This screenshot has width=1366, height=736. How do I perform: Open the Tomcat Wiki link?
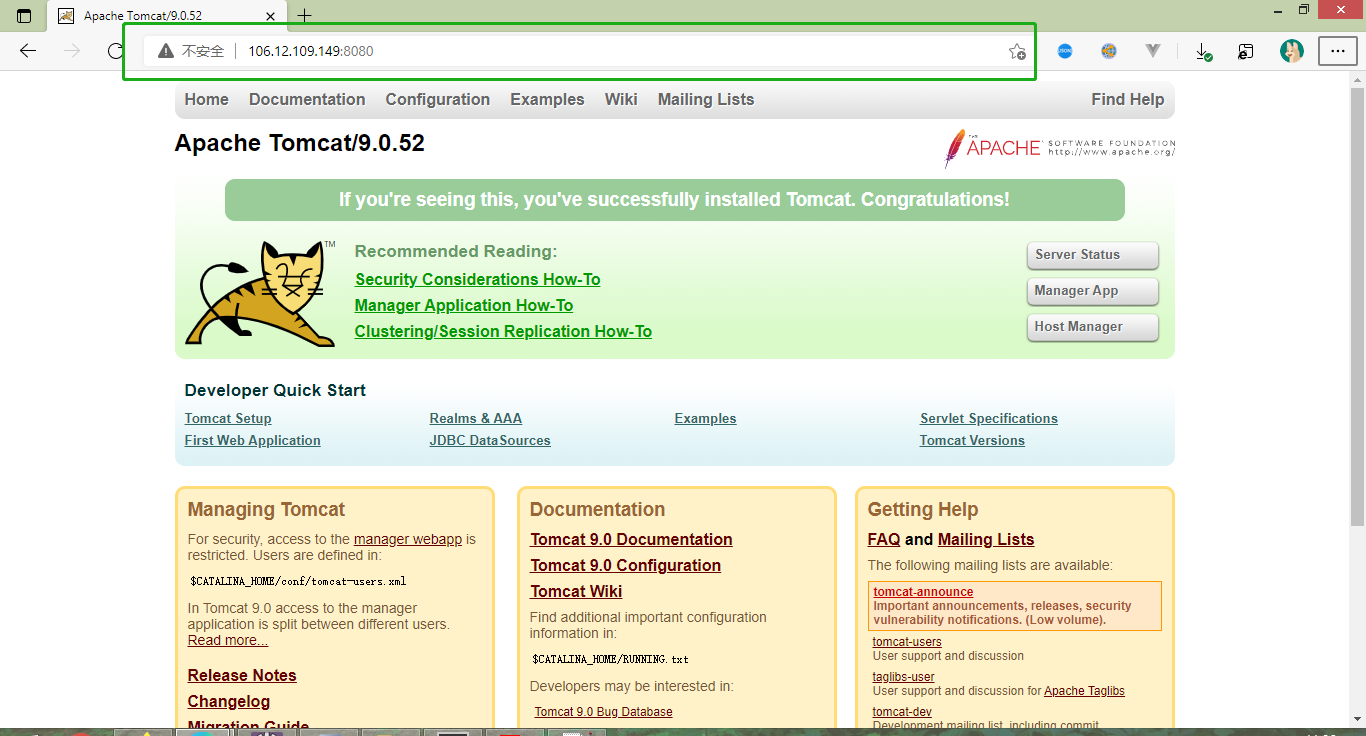(576, 592)
